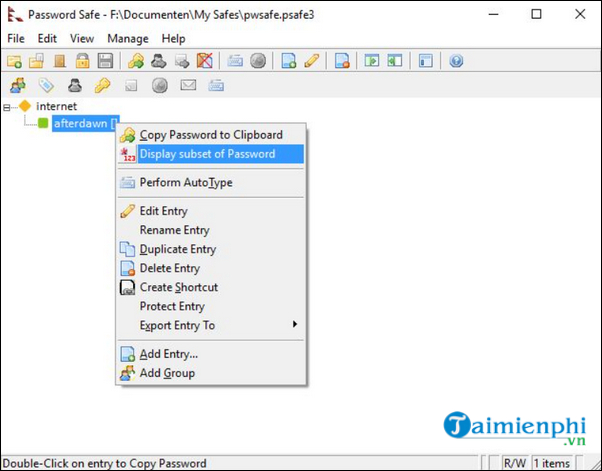The image size is (602, 471).
Task: Maximize the Password Safe window
Action: tap(536, 14)
